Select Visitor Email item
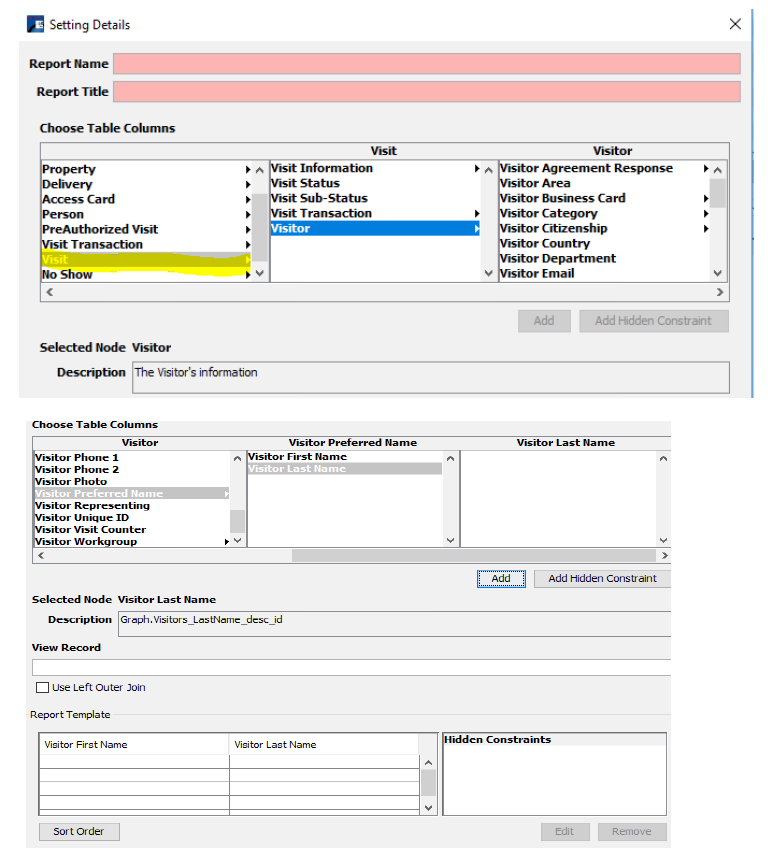The height and width of the screenshot is (855, 768). click(x=537, y=274)
